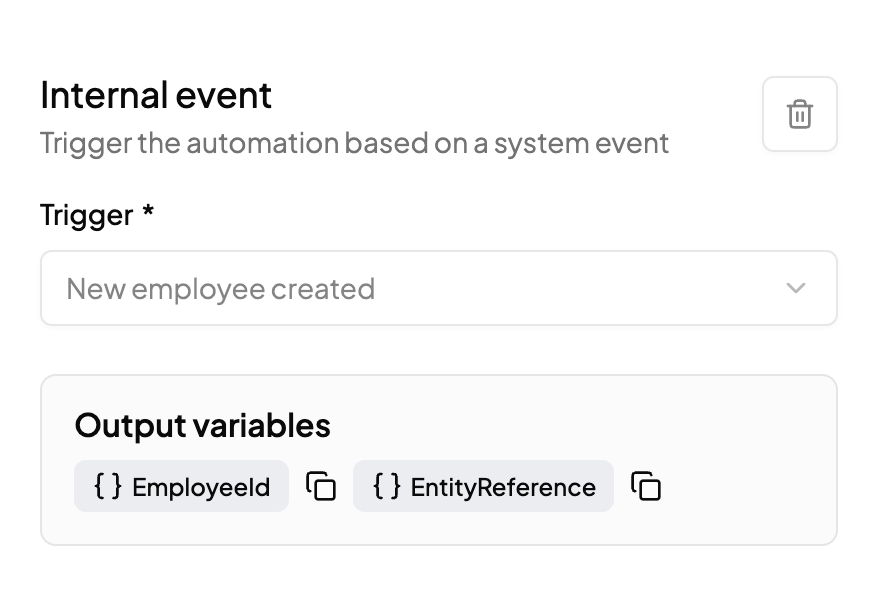This screenshot has height=604, width=874.
Task: Select the EmployeeId output variable chip
Action: (181, 487)
